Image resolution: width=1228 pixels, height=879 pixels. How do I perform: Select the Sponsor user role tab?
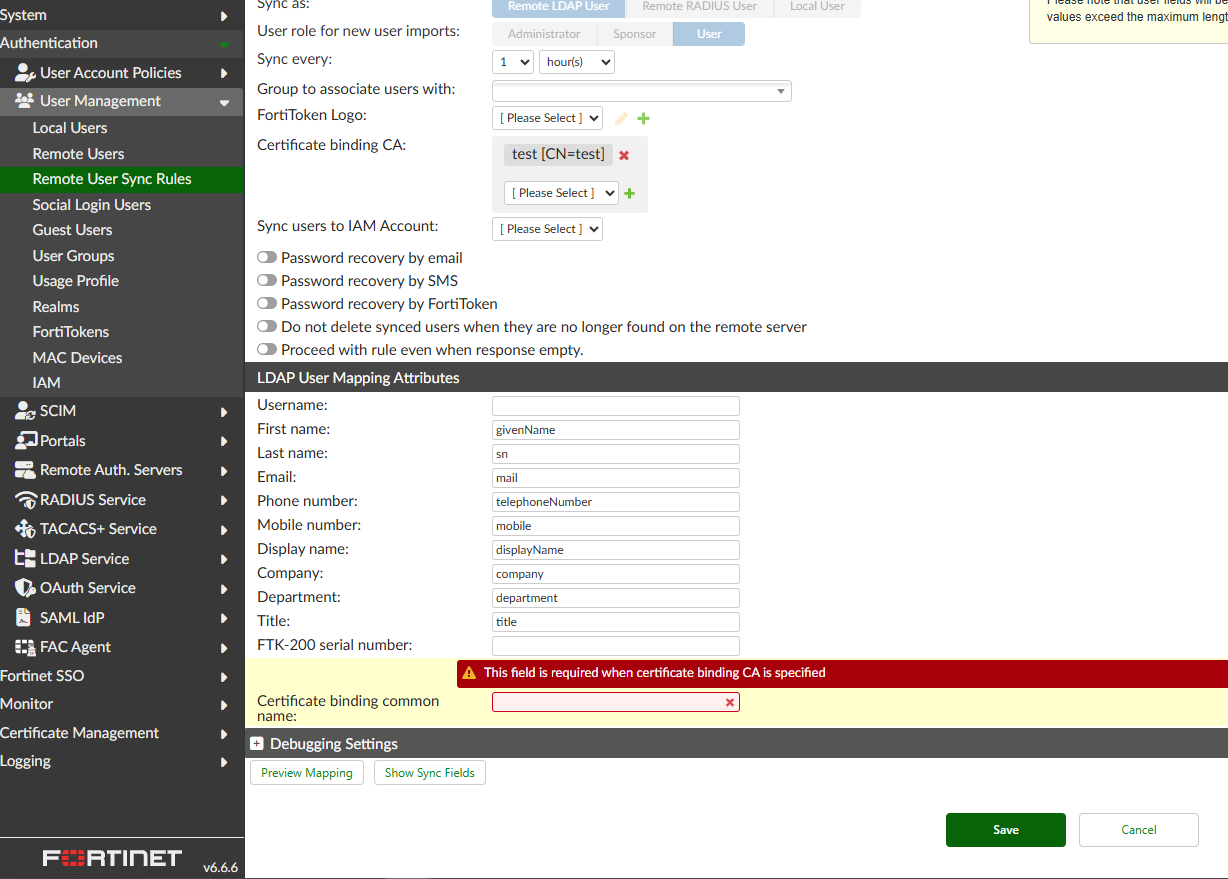635,34
